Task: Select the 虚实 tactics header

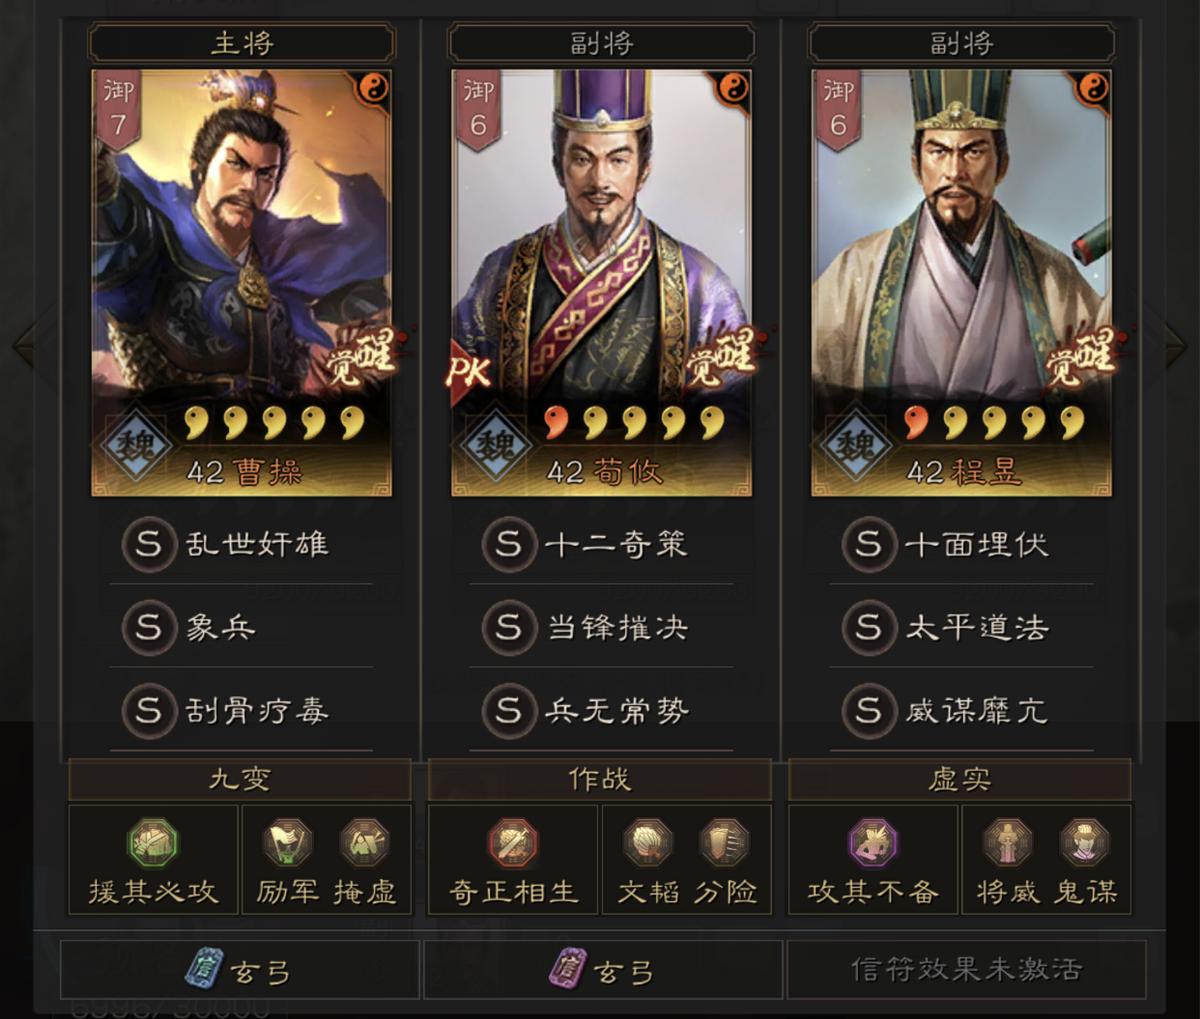Action: [960, 779]
